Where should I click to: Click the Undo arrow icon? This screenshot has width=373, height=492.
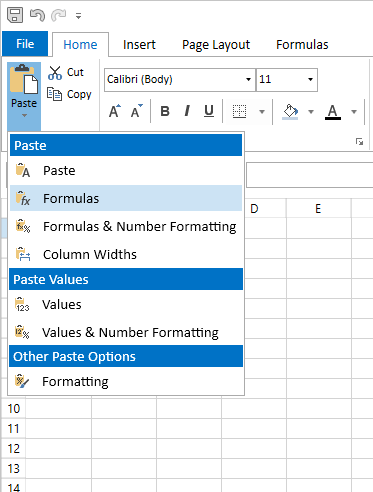[37, 15]
